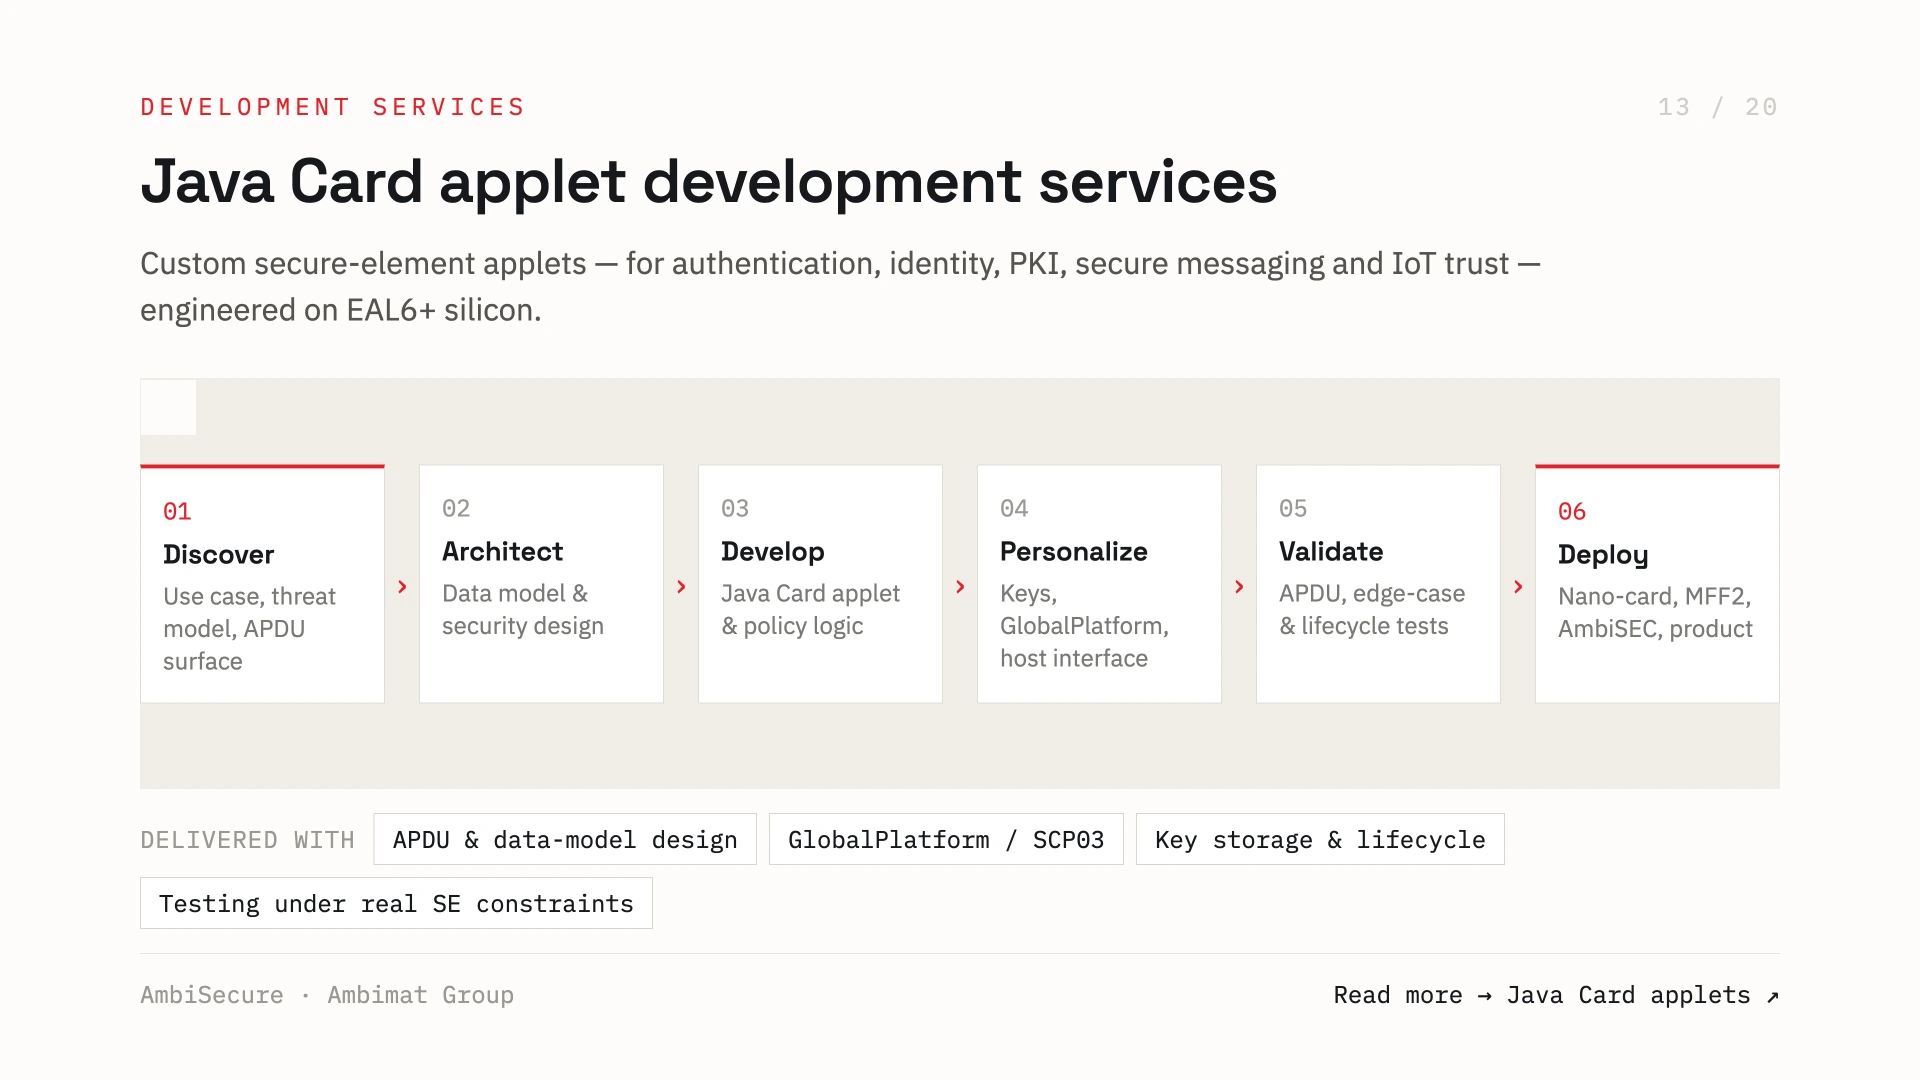Click the DELIVERED WITH label
Screen dimensions: 1920x1080
tap(247, 840)
